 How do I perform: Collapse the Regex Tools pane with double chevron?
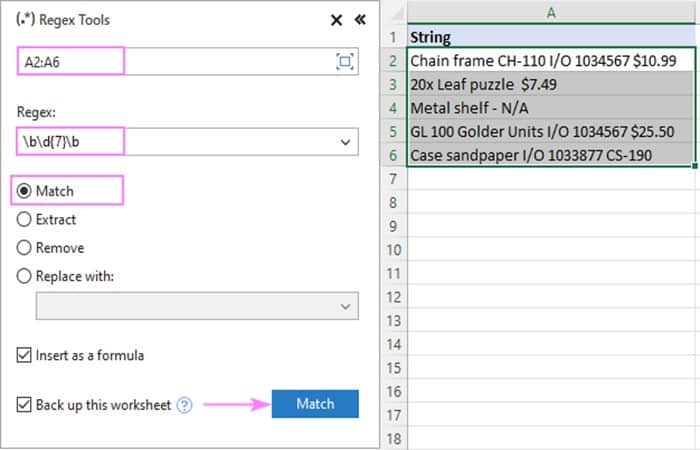[x=360, y=20]
